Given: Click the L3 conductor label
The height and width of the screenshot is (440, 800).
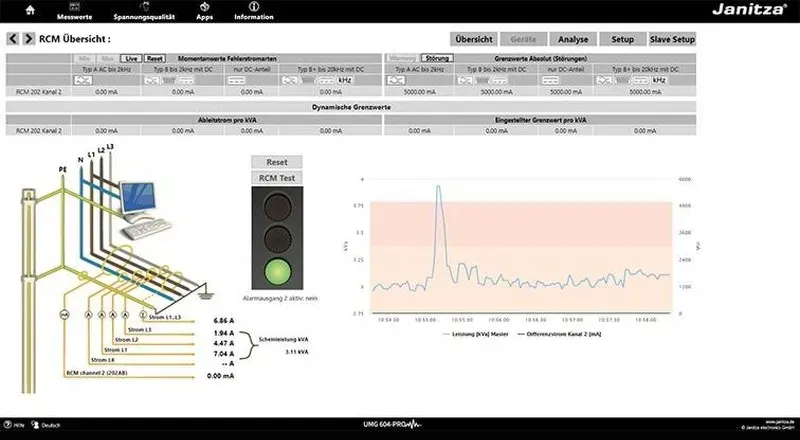Looking at the screenshot, I should (110, 147).
